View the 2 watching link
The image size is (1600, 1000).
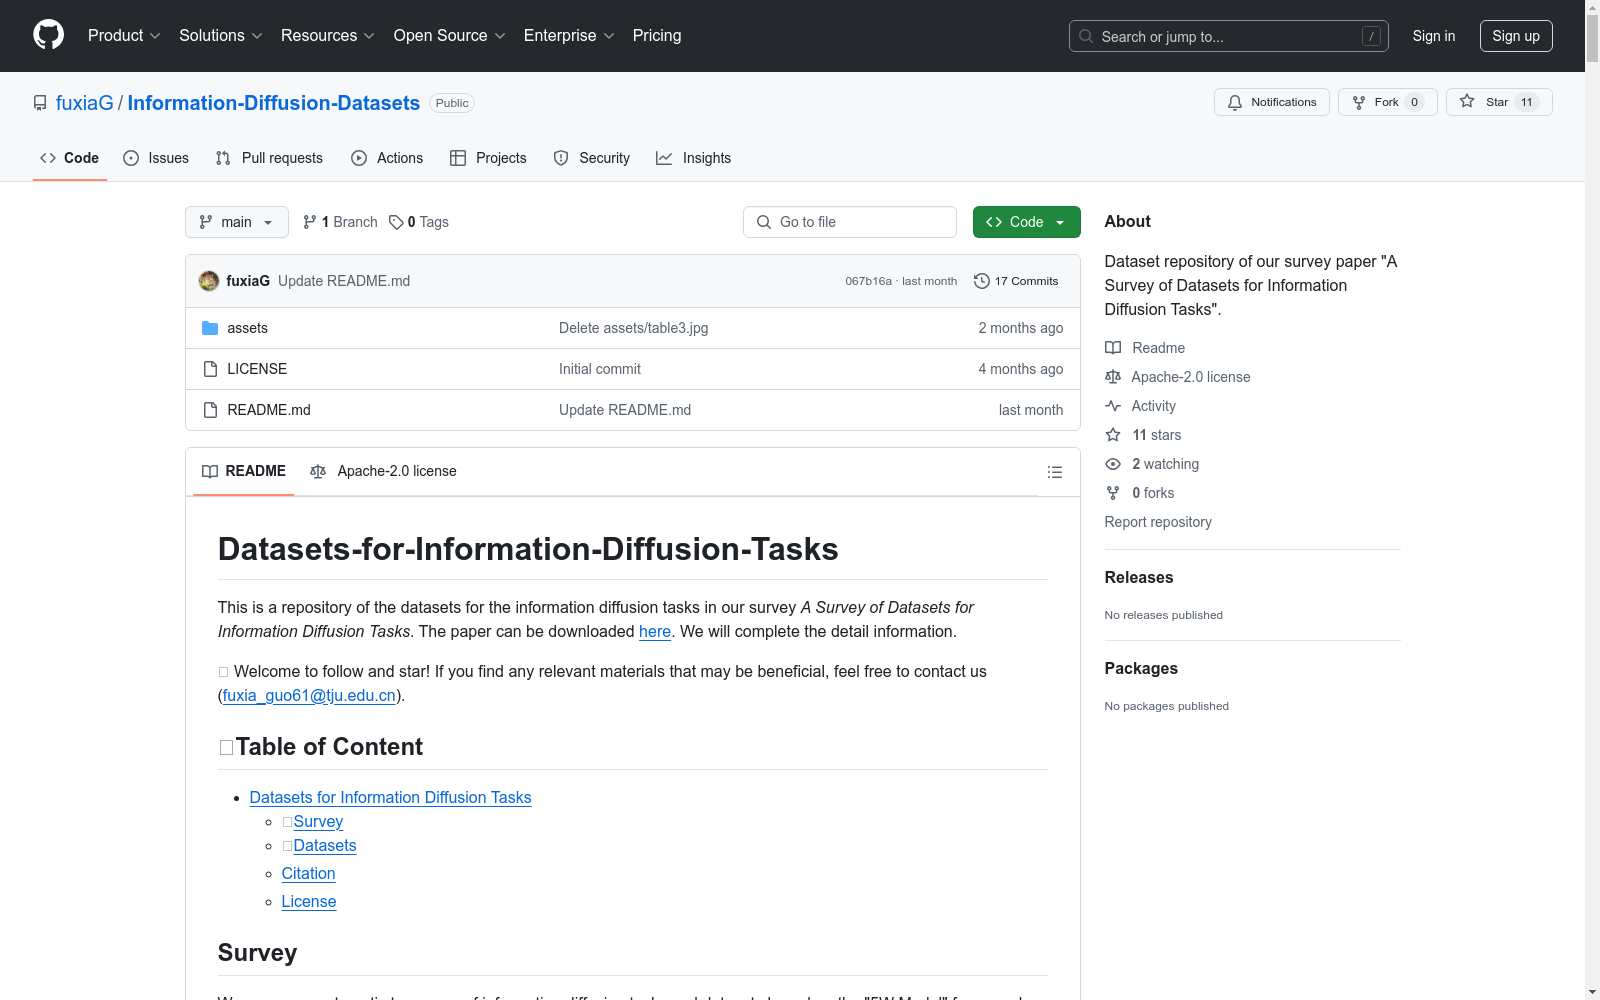point(1152,464)
